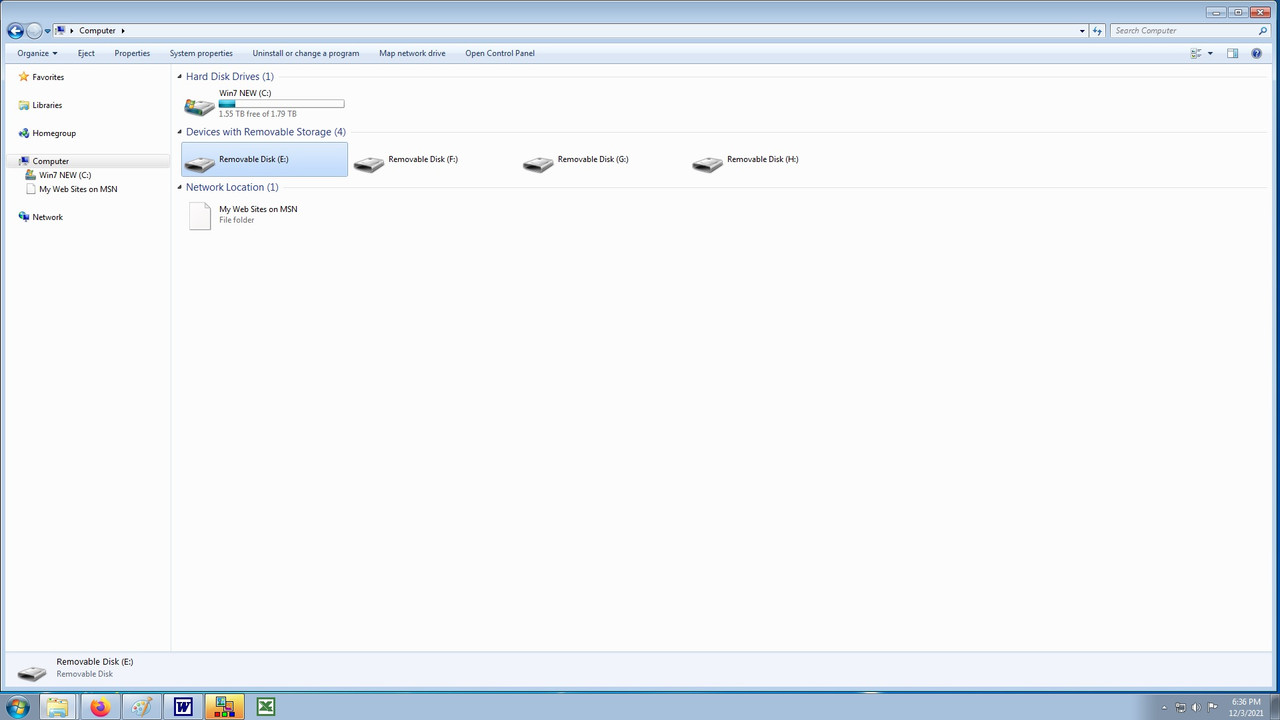This screenshot has width=1280, height=720.
Task: Open the address bar previous locations dropdown
Action: click(1082, 31)
